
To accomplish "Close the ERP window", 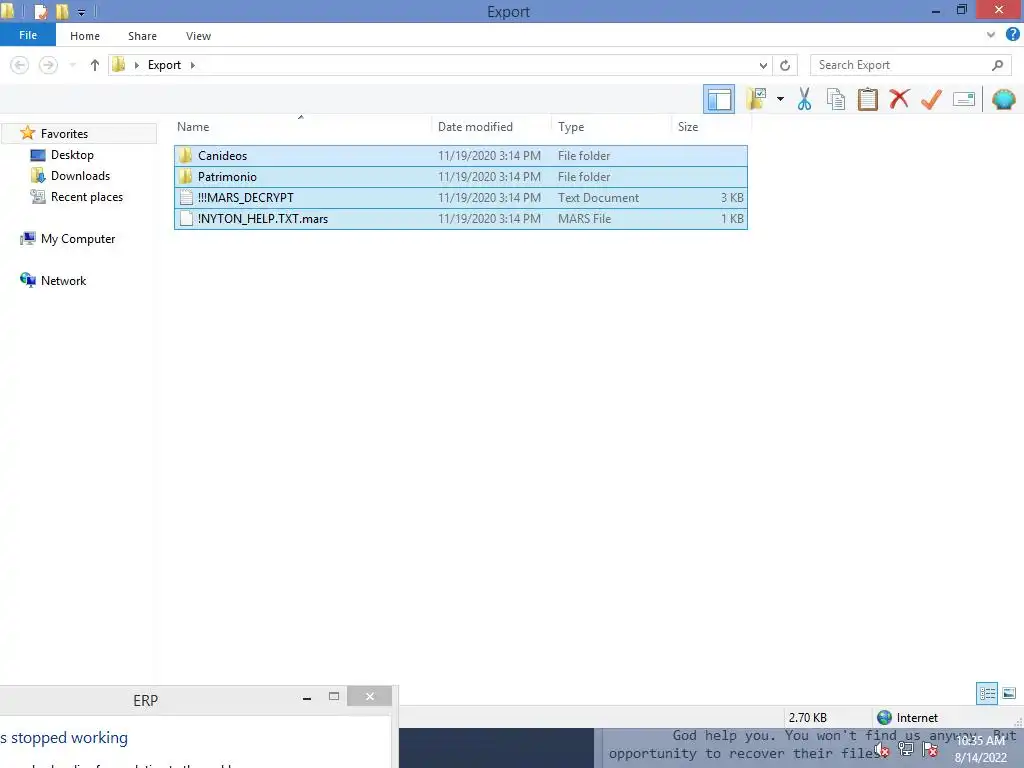I will point(370,697).
